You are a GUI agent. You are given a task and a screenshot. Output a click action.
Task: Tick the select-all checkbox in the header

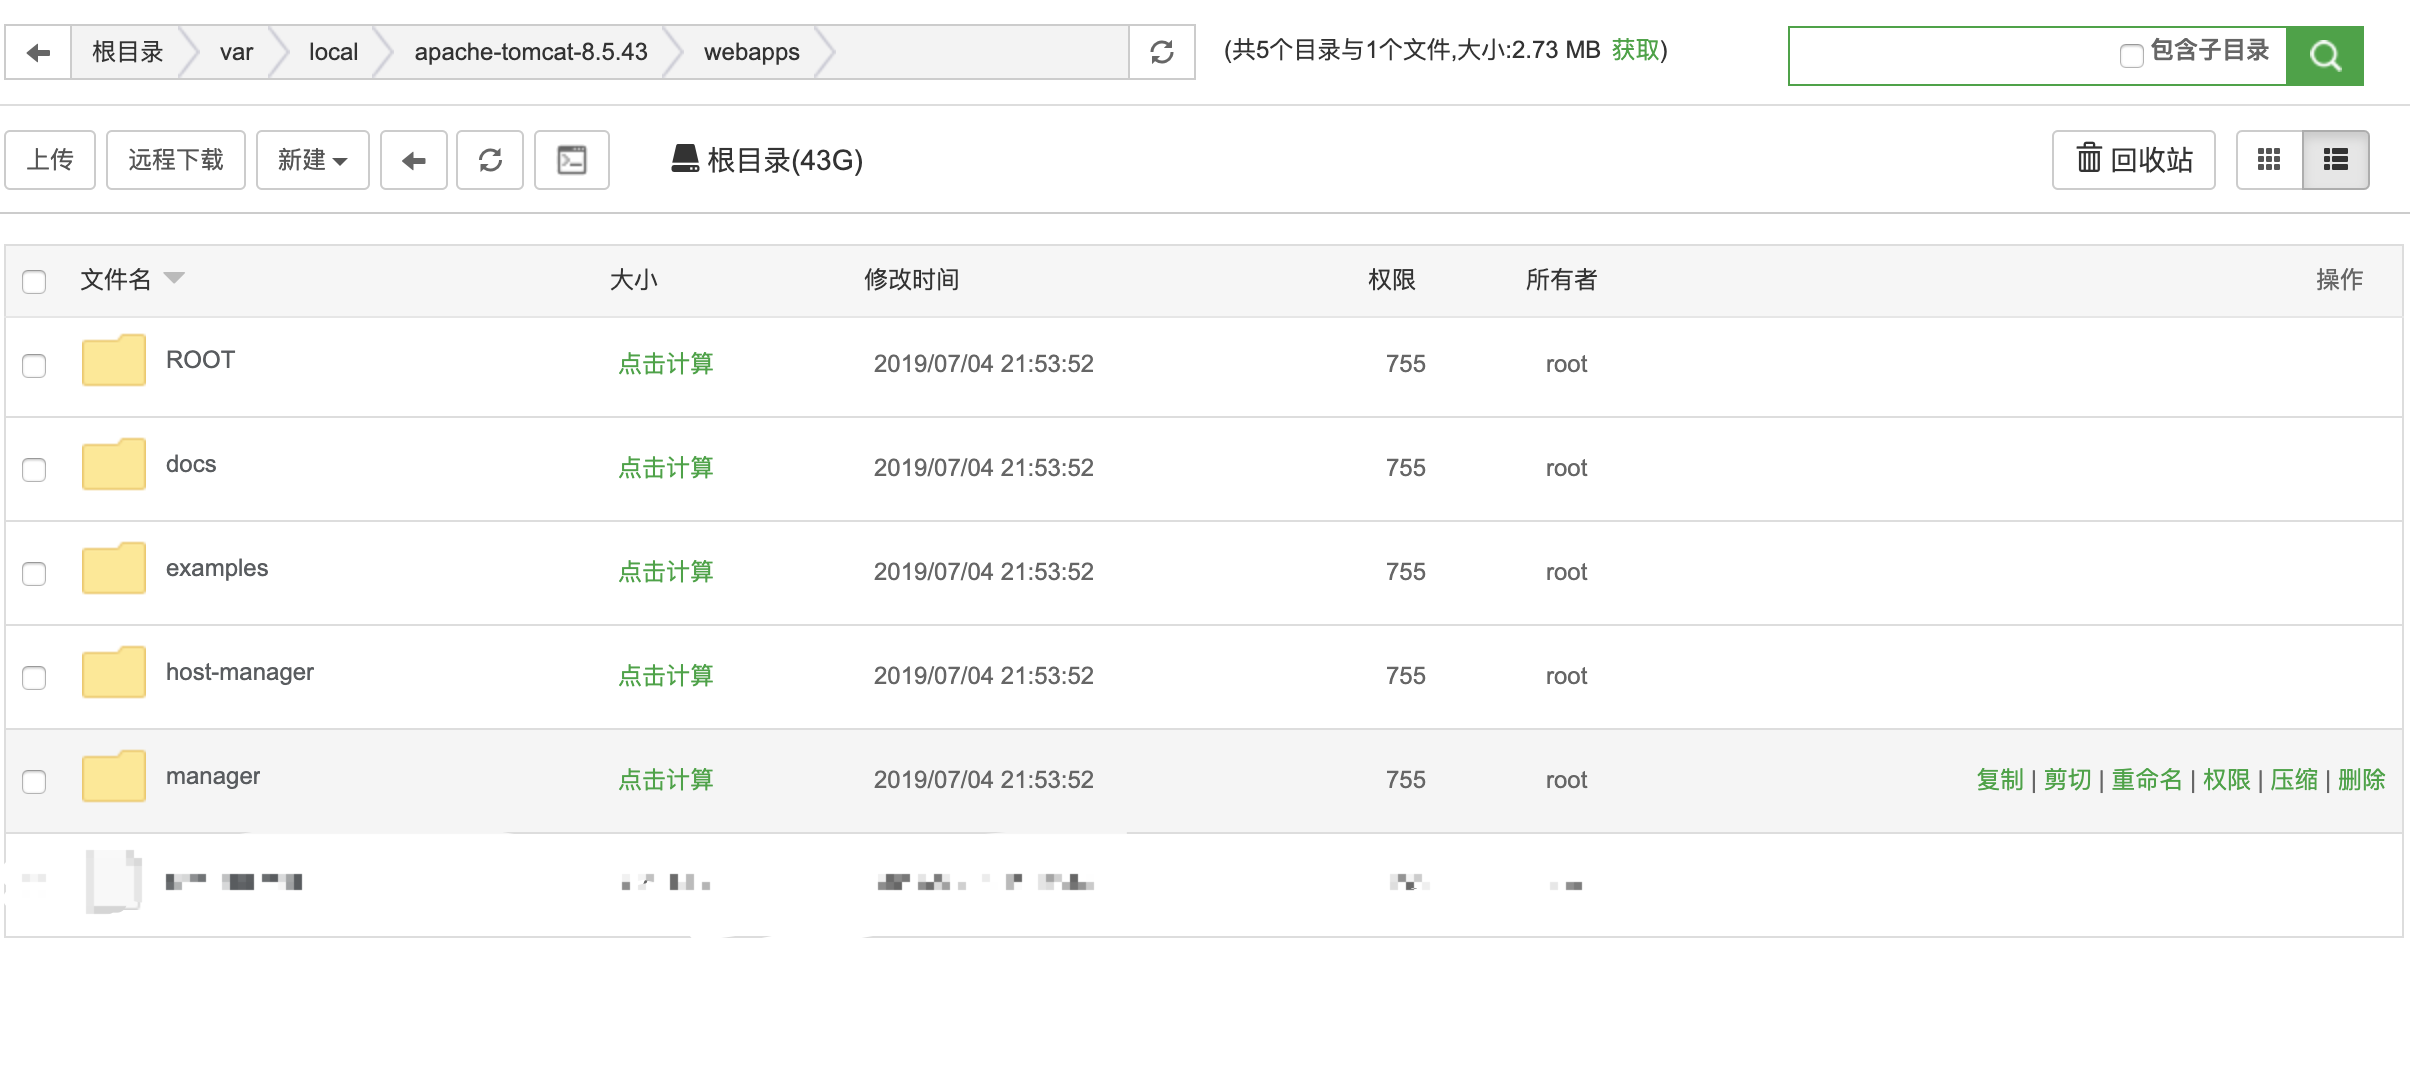(x=34, y=282)
